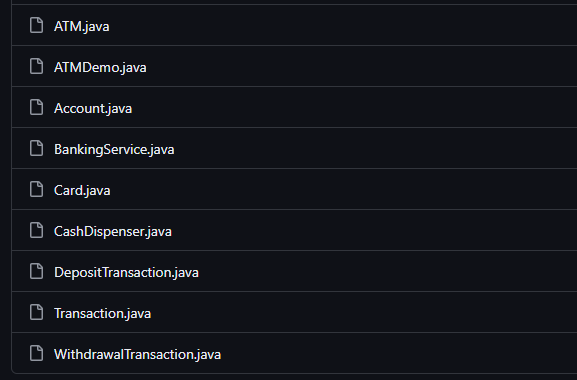This screenshot has width=577, height=380.
Task: Select the file icon for Account.java
Action: click(x=36, y=107)
